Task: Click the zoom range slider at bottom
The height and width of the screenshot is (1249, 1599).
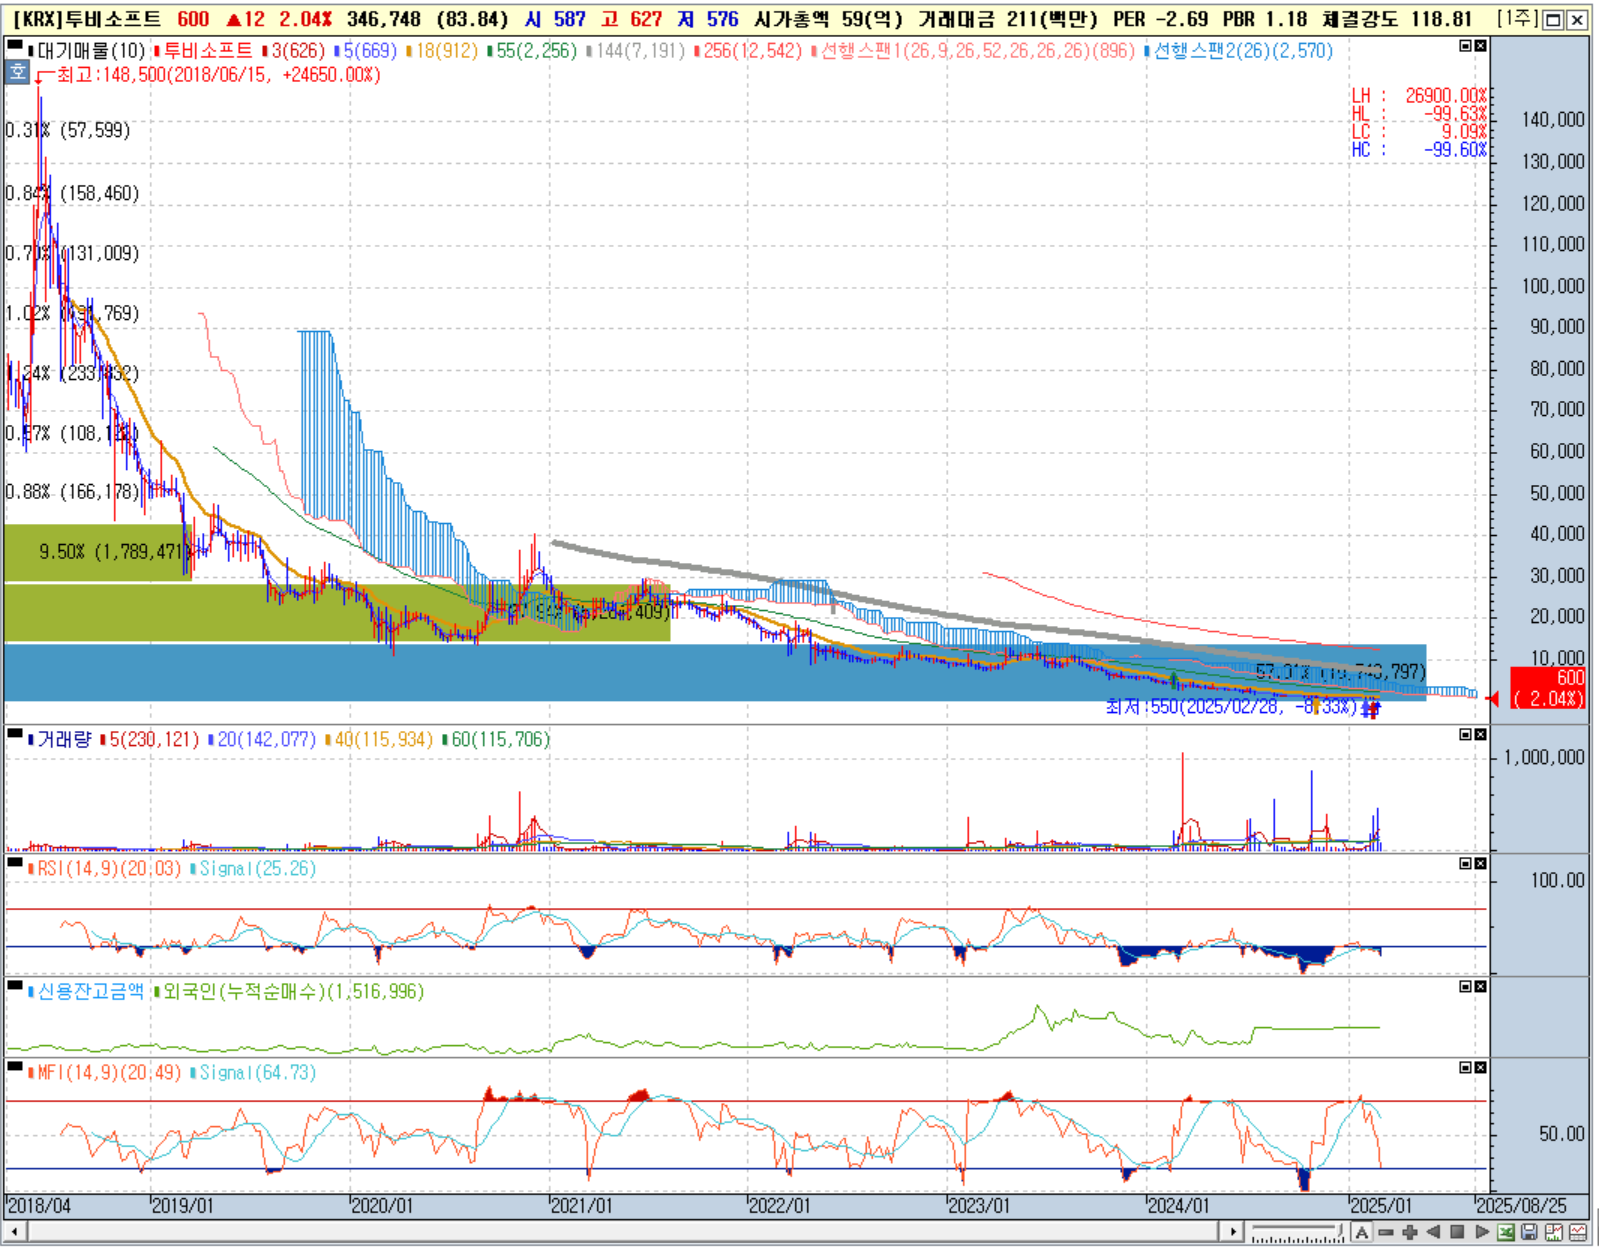Action: 1296,1232
